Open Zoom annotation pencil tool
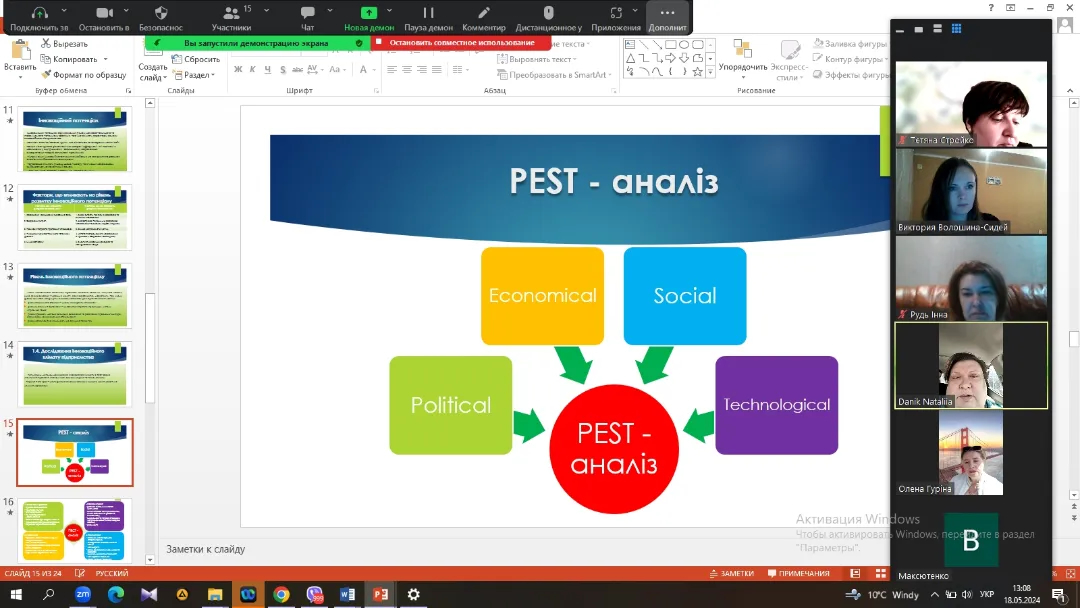The image size is (1080, 608). (x=484, y=18)
